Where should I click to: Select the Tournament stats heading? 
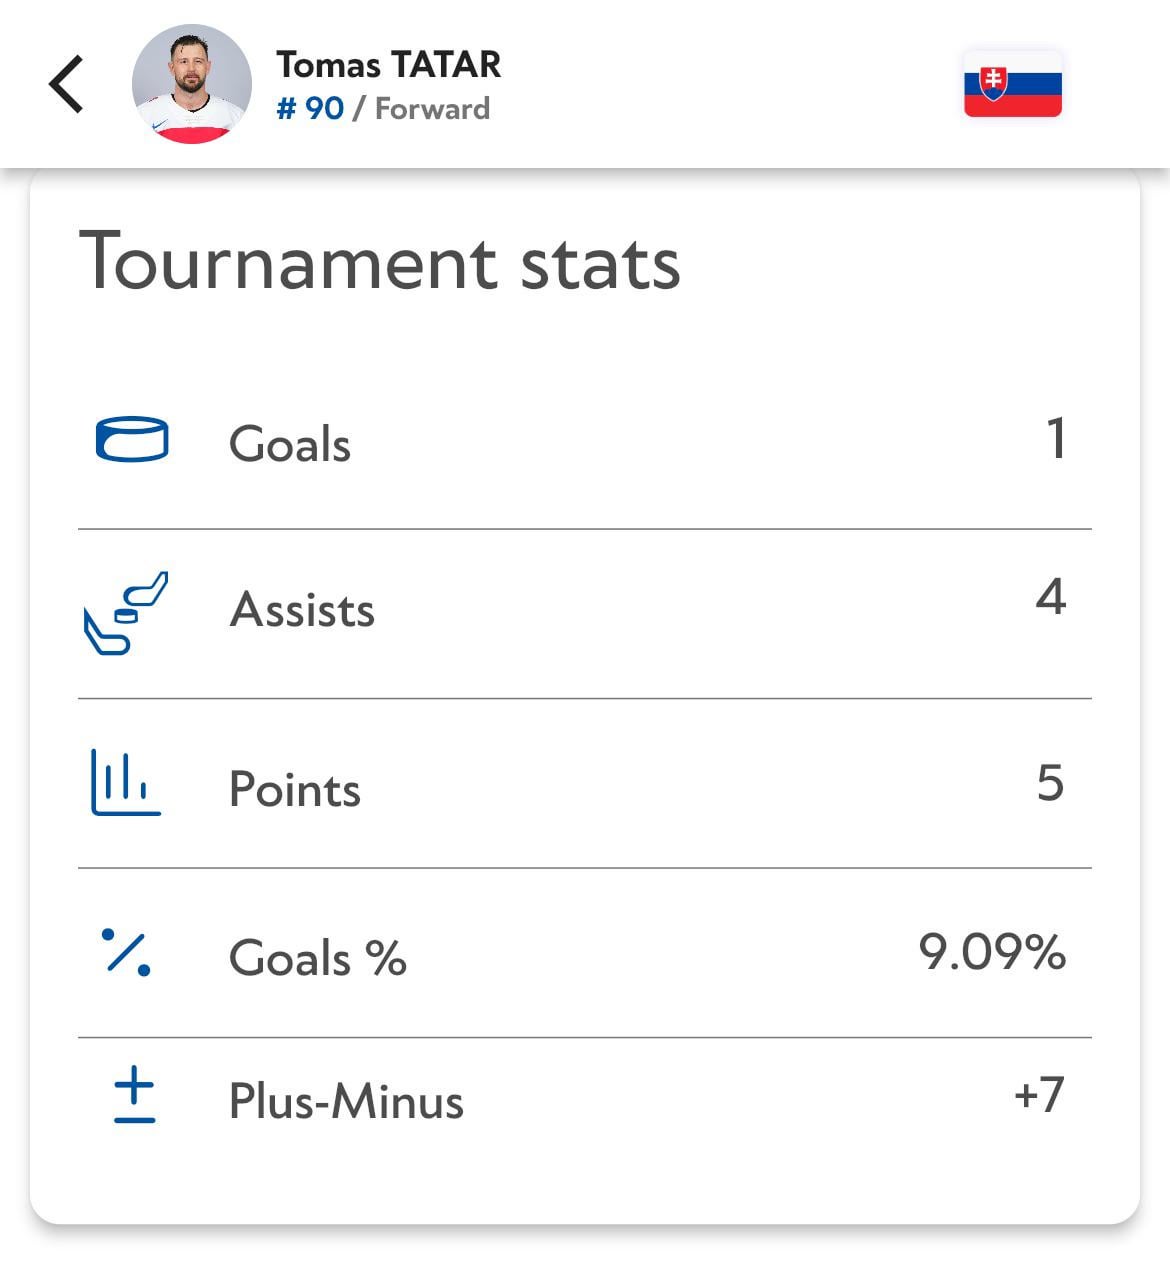tap(380, 262)
